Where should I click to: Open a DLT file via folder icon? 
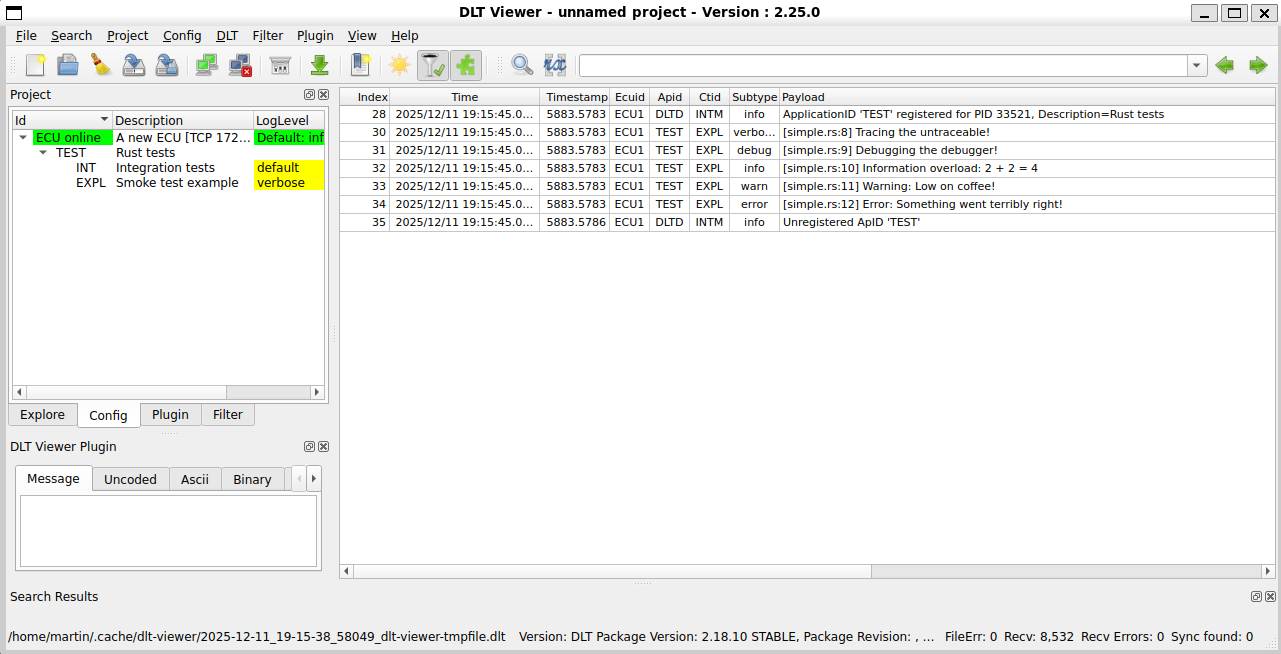point(67,66)
